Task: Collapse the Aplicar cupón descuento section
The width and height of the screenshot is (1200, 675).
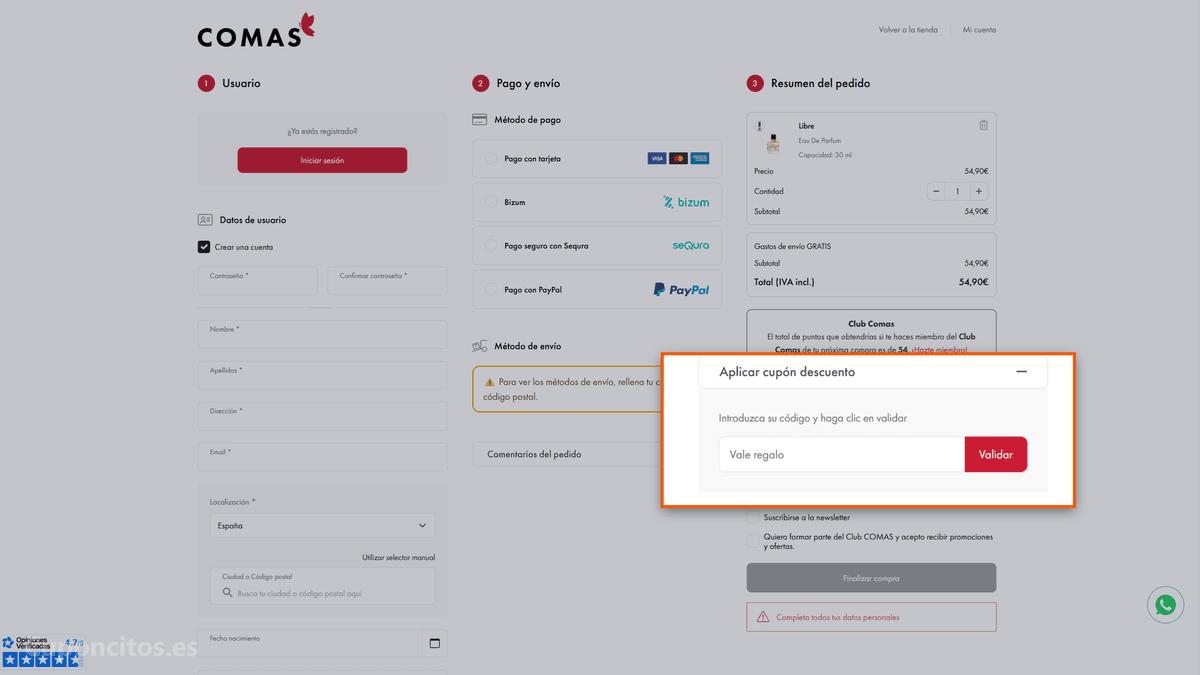Action: tap(1021, 372)
